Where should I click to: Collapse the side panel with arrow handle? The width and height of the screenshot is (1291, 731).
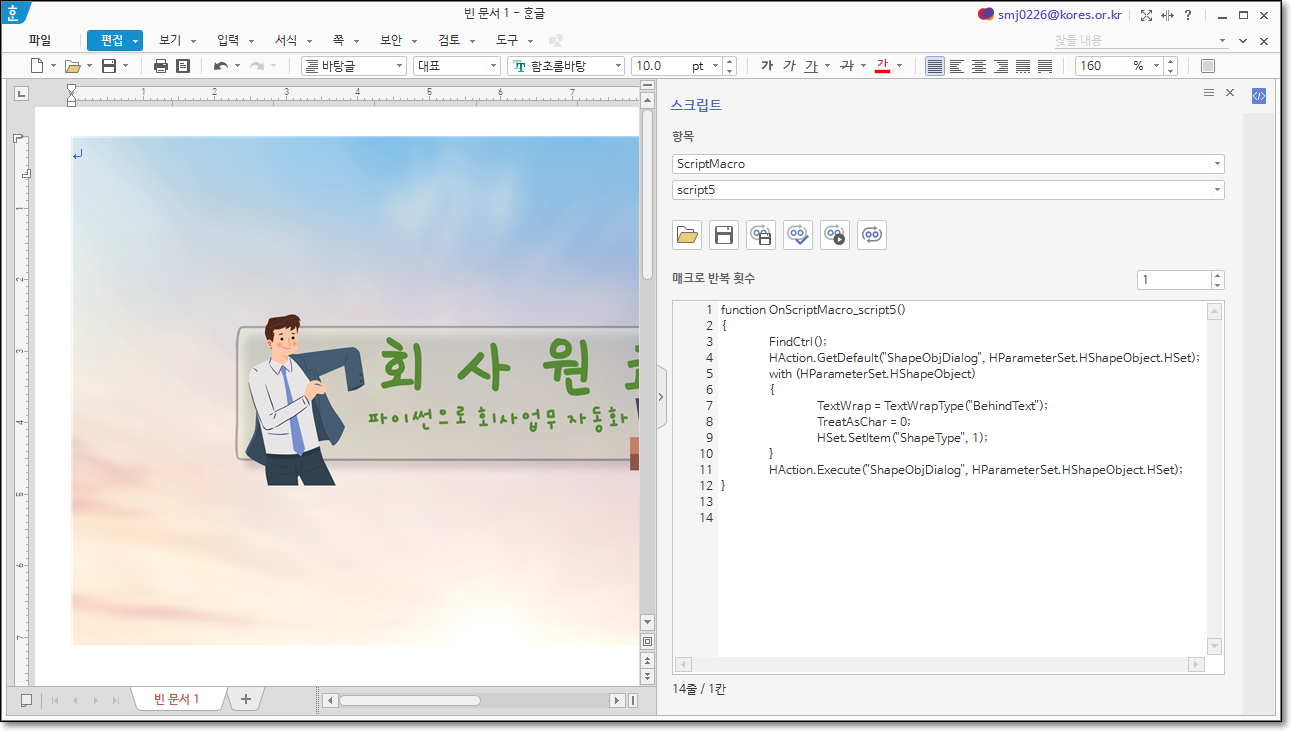(x=661, y=397)
